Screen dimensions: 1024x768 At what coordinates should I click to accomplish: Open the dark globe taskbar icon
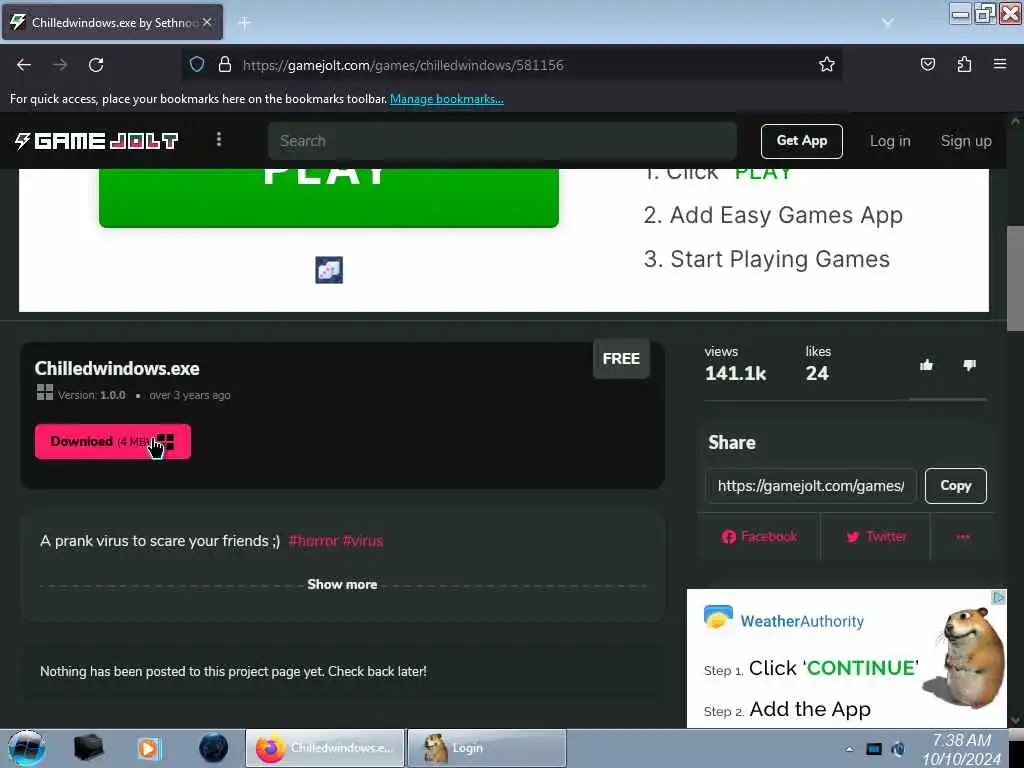pos(214,748)
